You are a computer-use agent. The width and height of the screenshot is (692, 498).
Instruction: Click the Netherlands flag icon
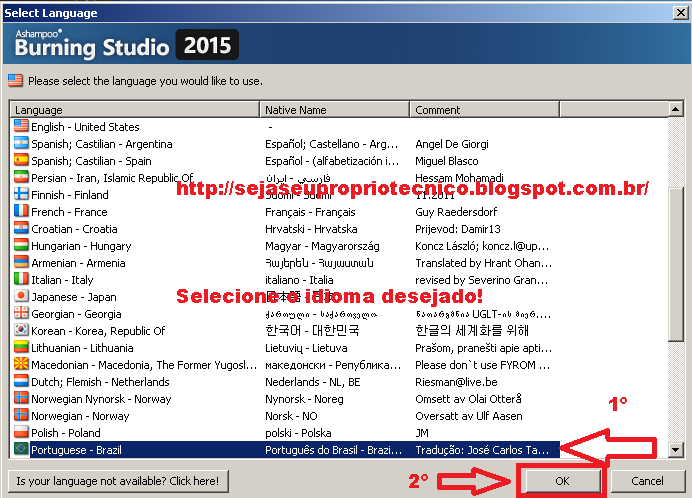pyautogui.click(x=21, y=381)
